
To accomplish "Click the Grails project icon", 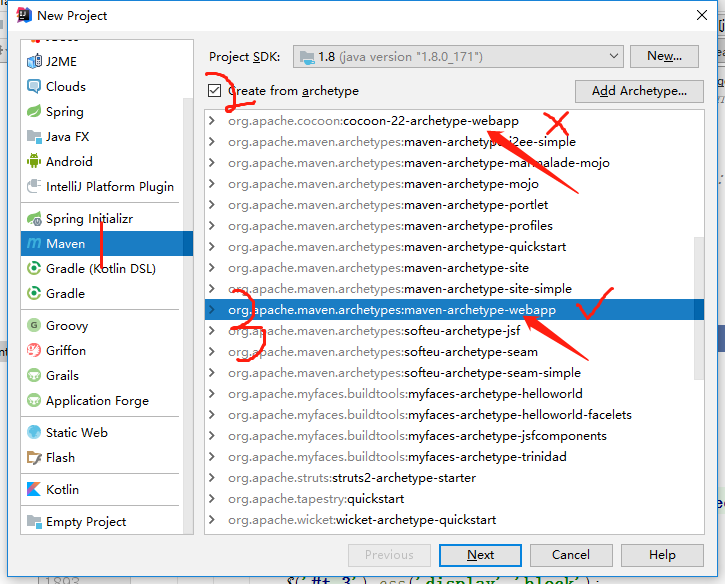I will click(x=34, y=375).
